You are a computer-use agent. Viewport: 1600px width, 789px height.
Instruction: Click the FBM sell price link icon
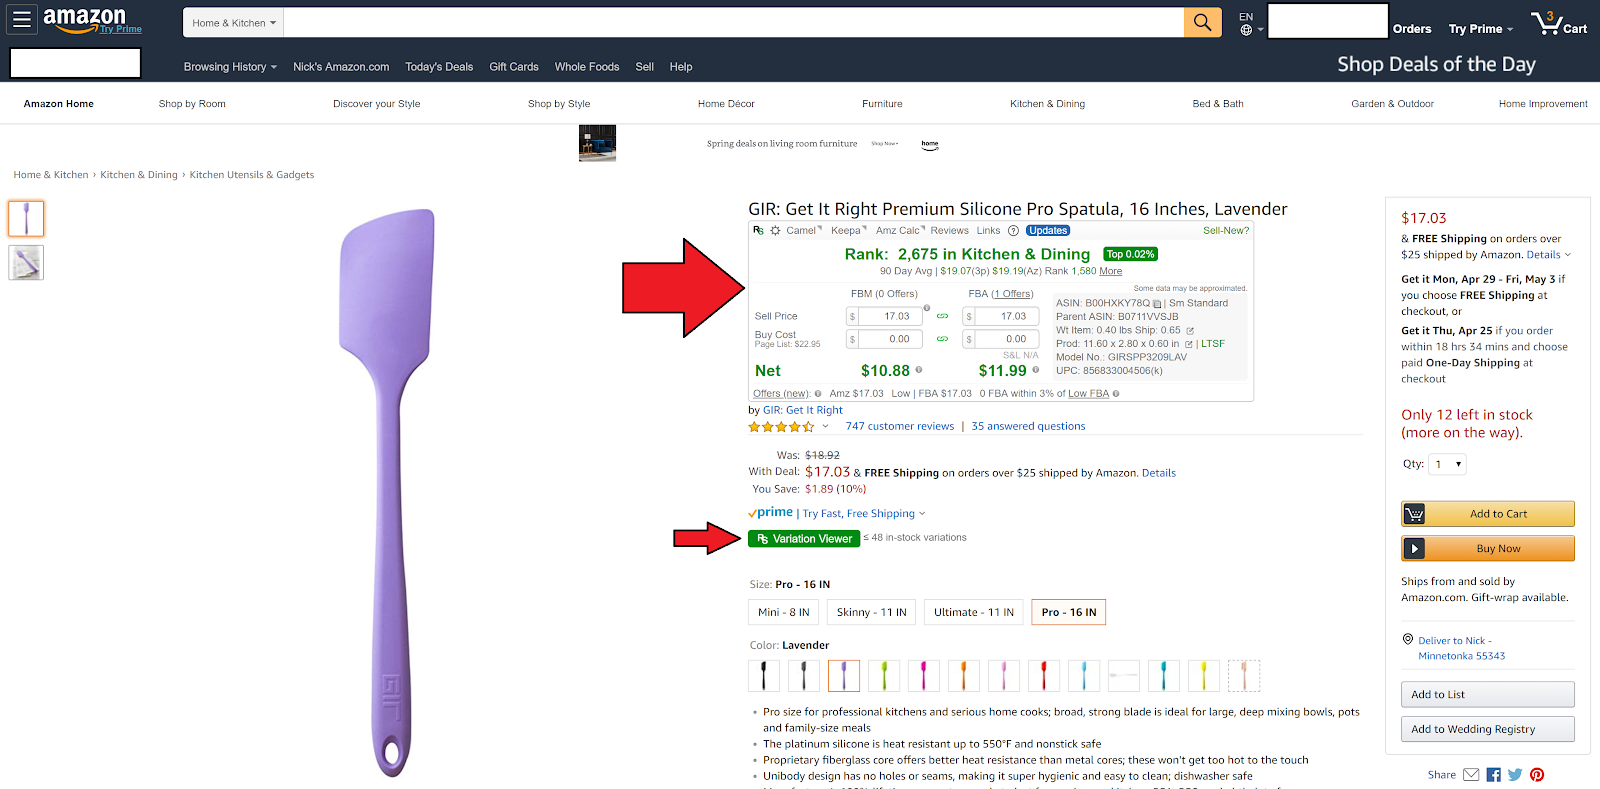tap(942, 316)
